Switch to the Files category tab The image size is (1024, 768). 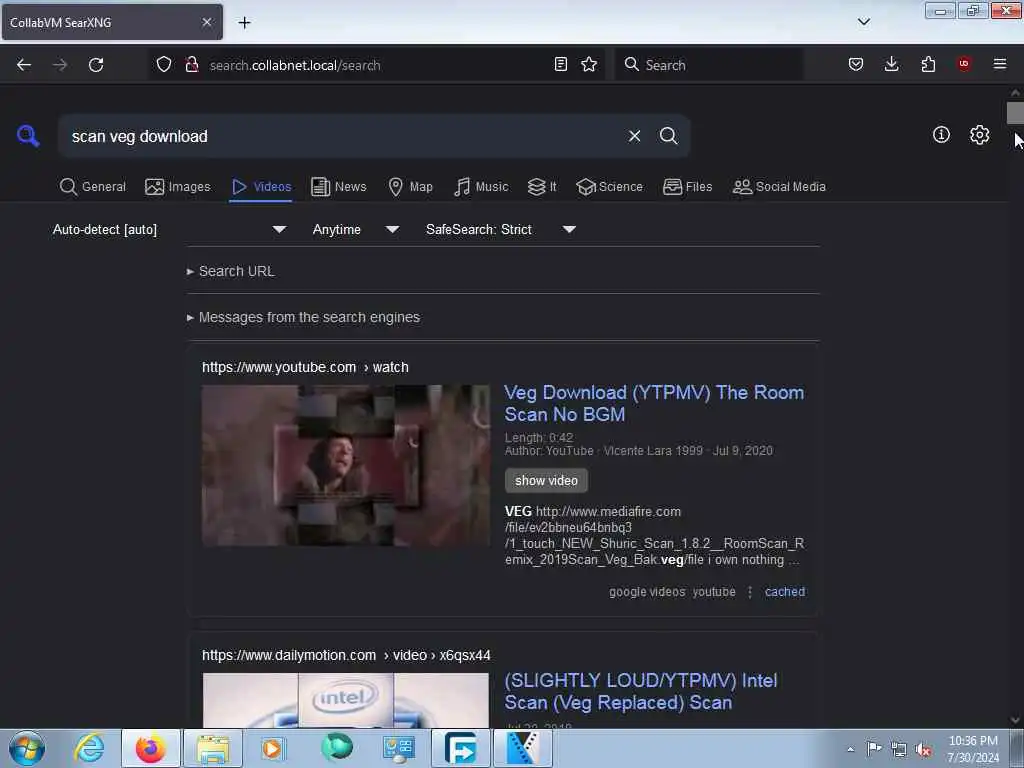pyautogui.click(x=687, y=187)
